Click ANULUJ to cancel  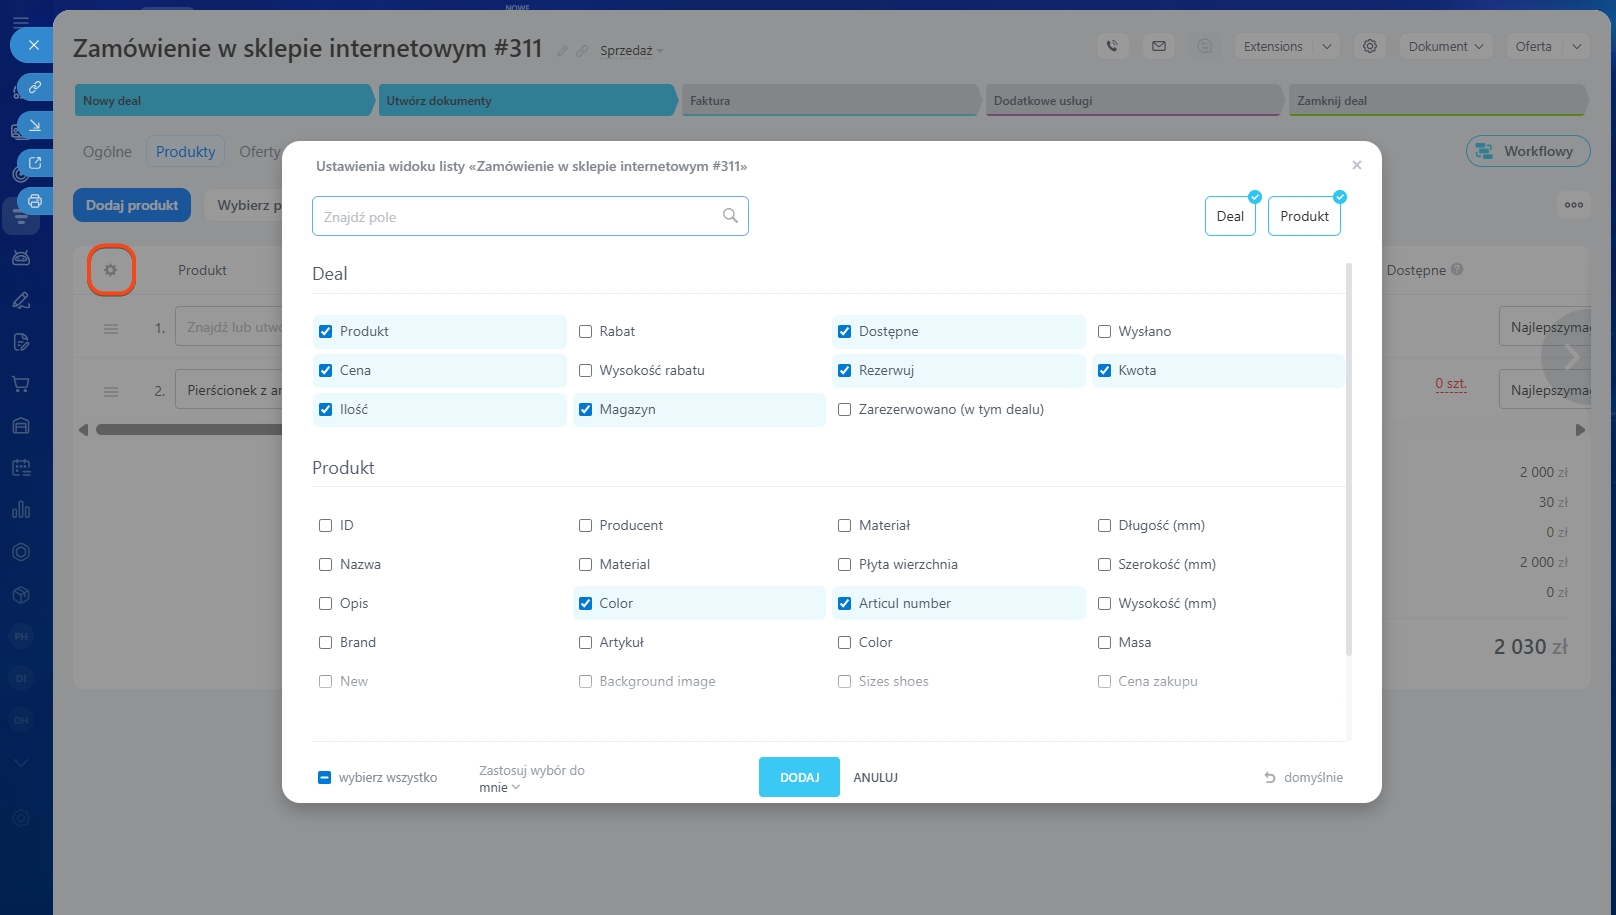pos(875,777)
